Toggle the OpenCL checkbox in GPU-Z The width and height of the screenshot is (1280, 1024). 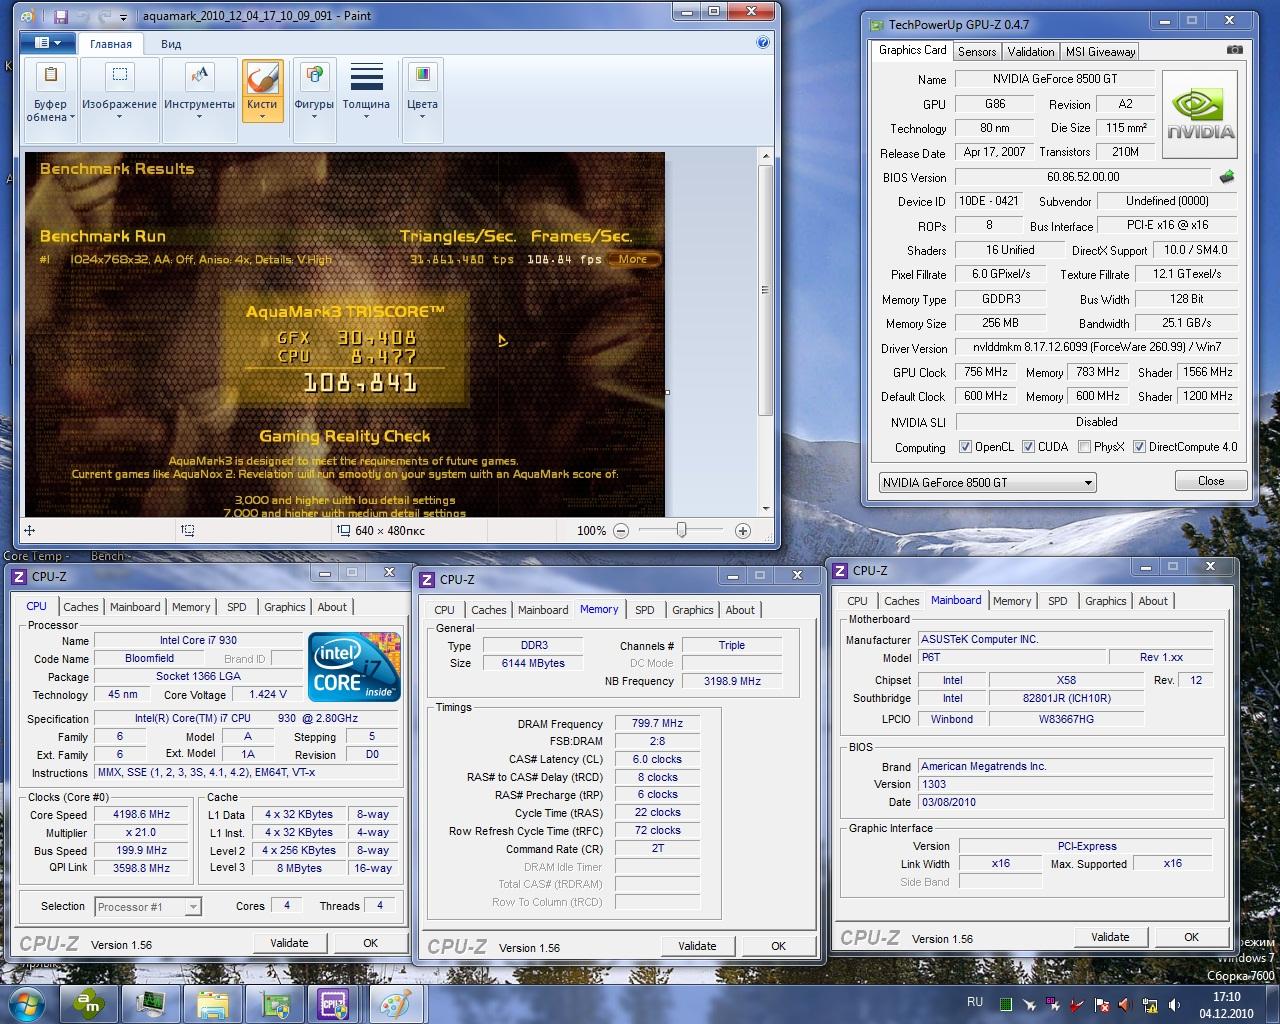pos(965,447)
